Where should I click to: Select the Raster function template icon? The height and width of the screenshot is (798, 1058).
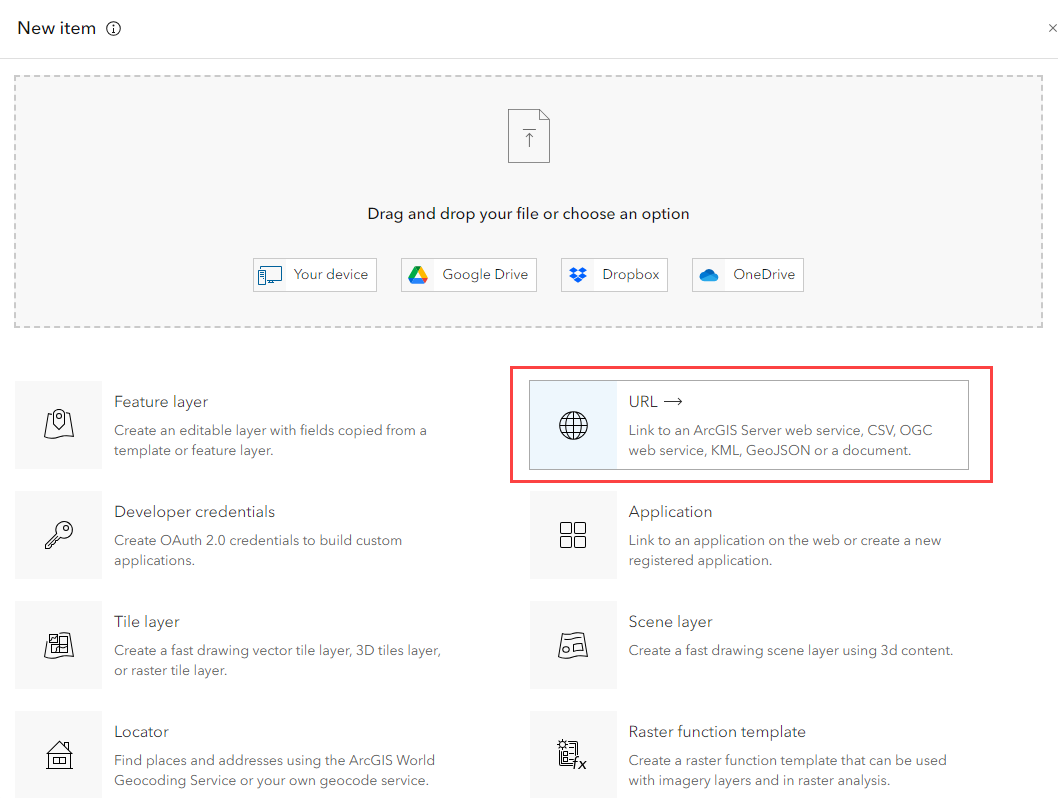coord(573,755)
